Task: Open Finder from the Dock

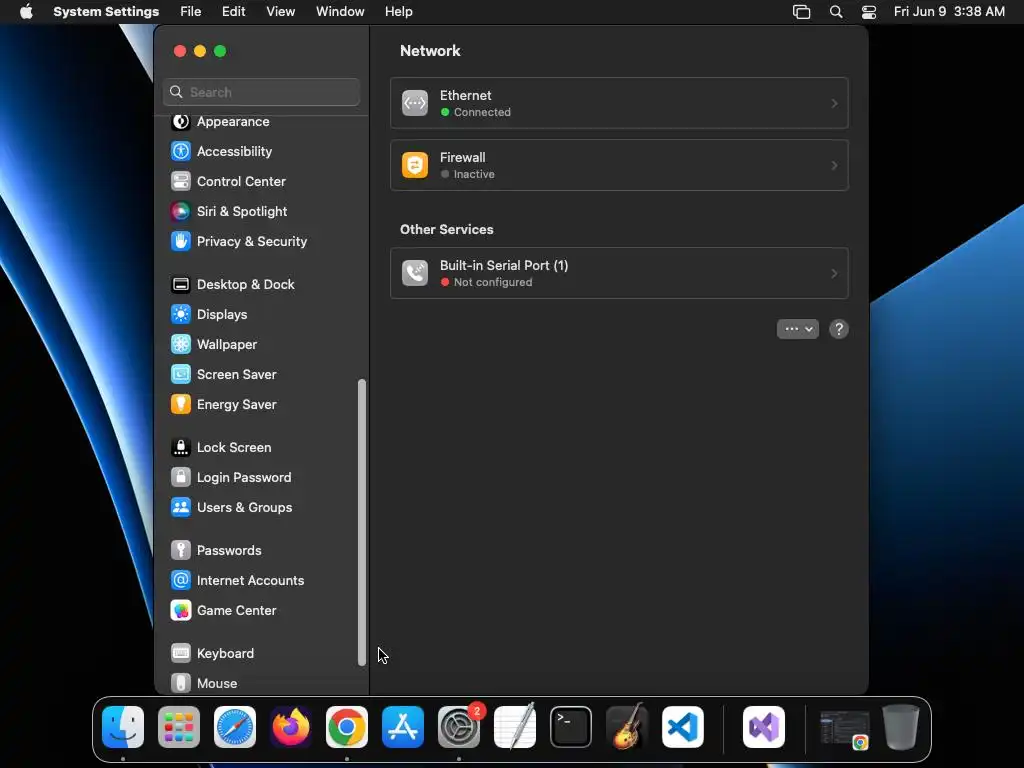Action: (x=123, y=727)
